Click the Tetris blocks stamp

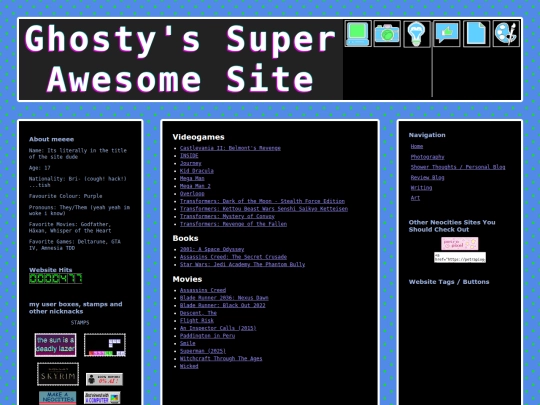click(x=105, y=345)
